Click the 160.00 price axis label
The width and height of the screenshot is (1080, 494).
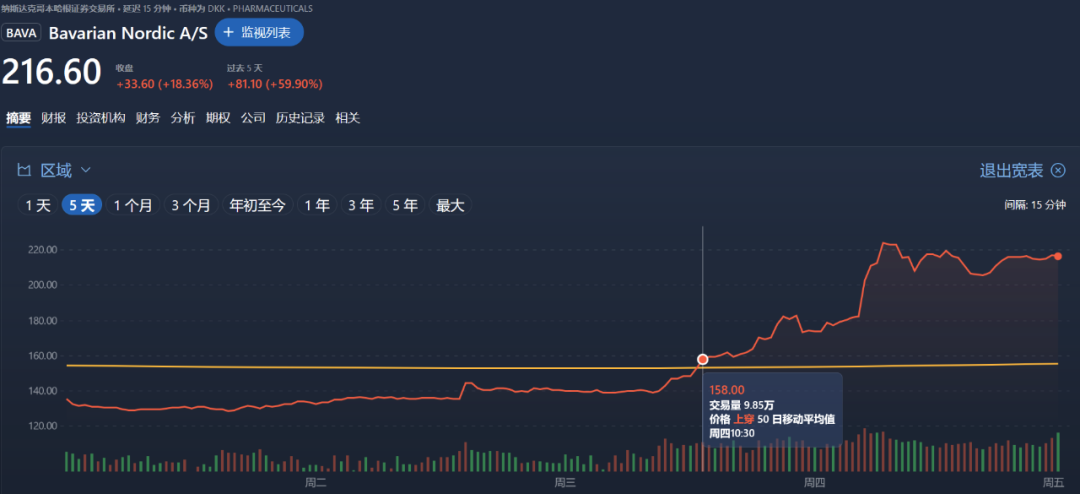coord(43,356)
